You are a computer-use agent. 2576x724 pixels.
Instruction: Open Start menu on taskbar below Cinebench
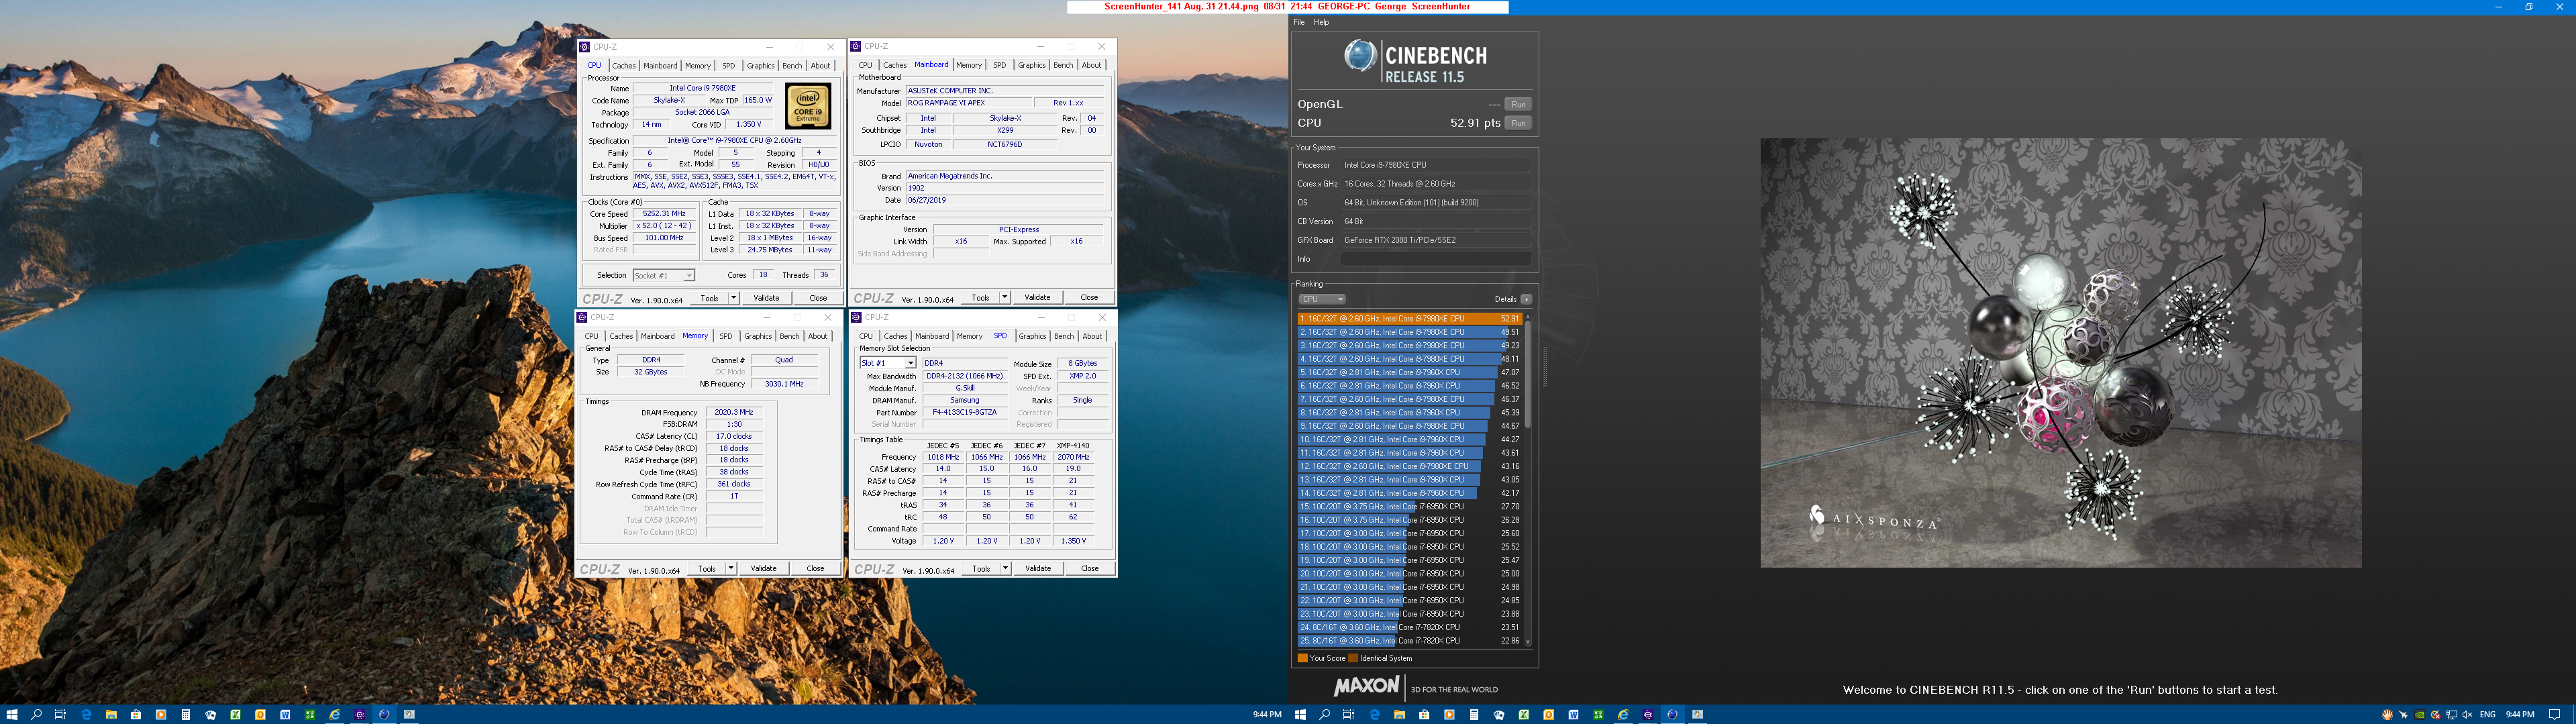[x=1300, y=714]
